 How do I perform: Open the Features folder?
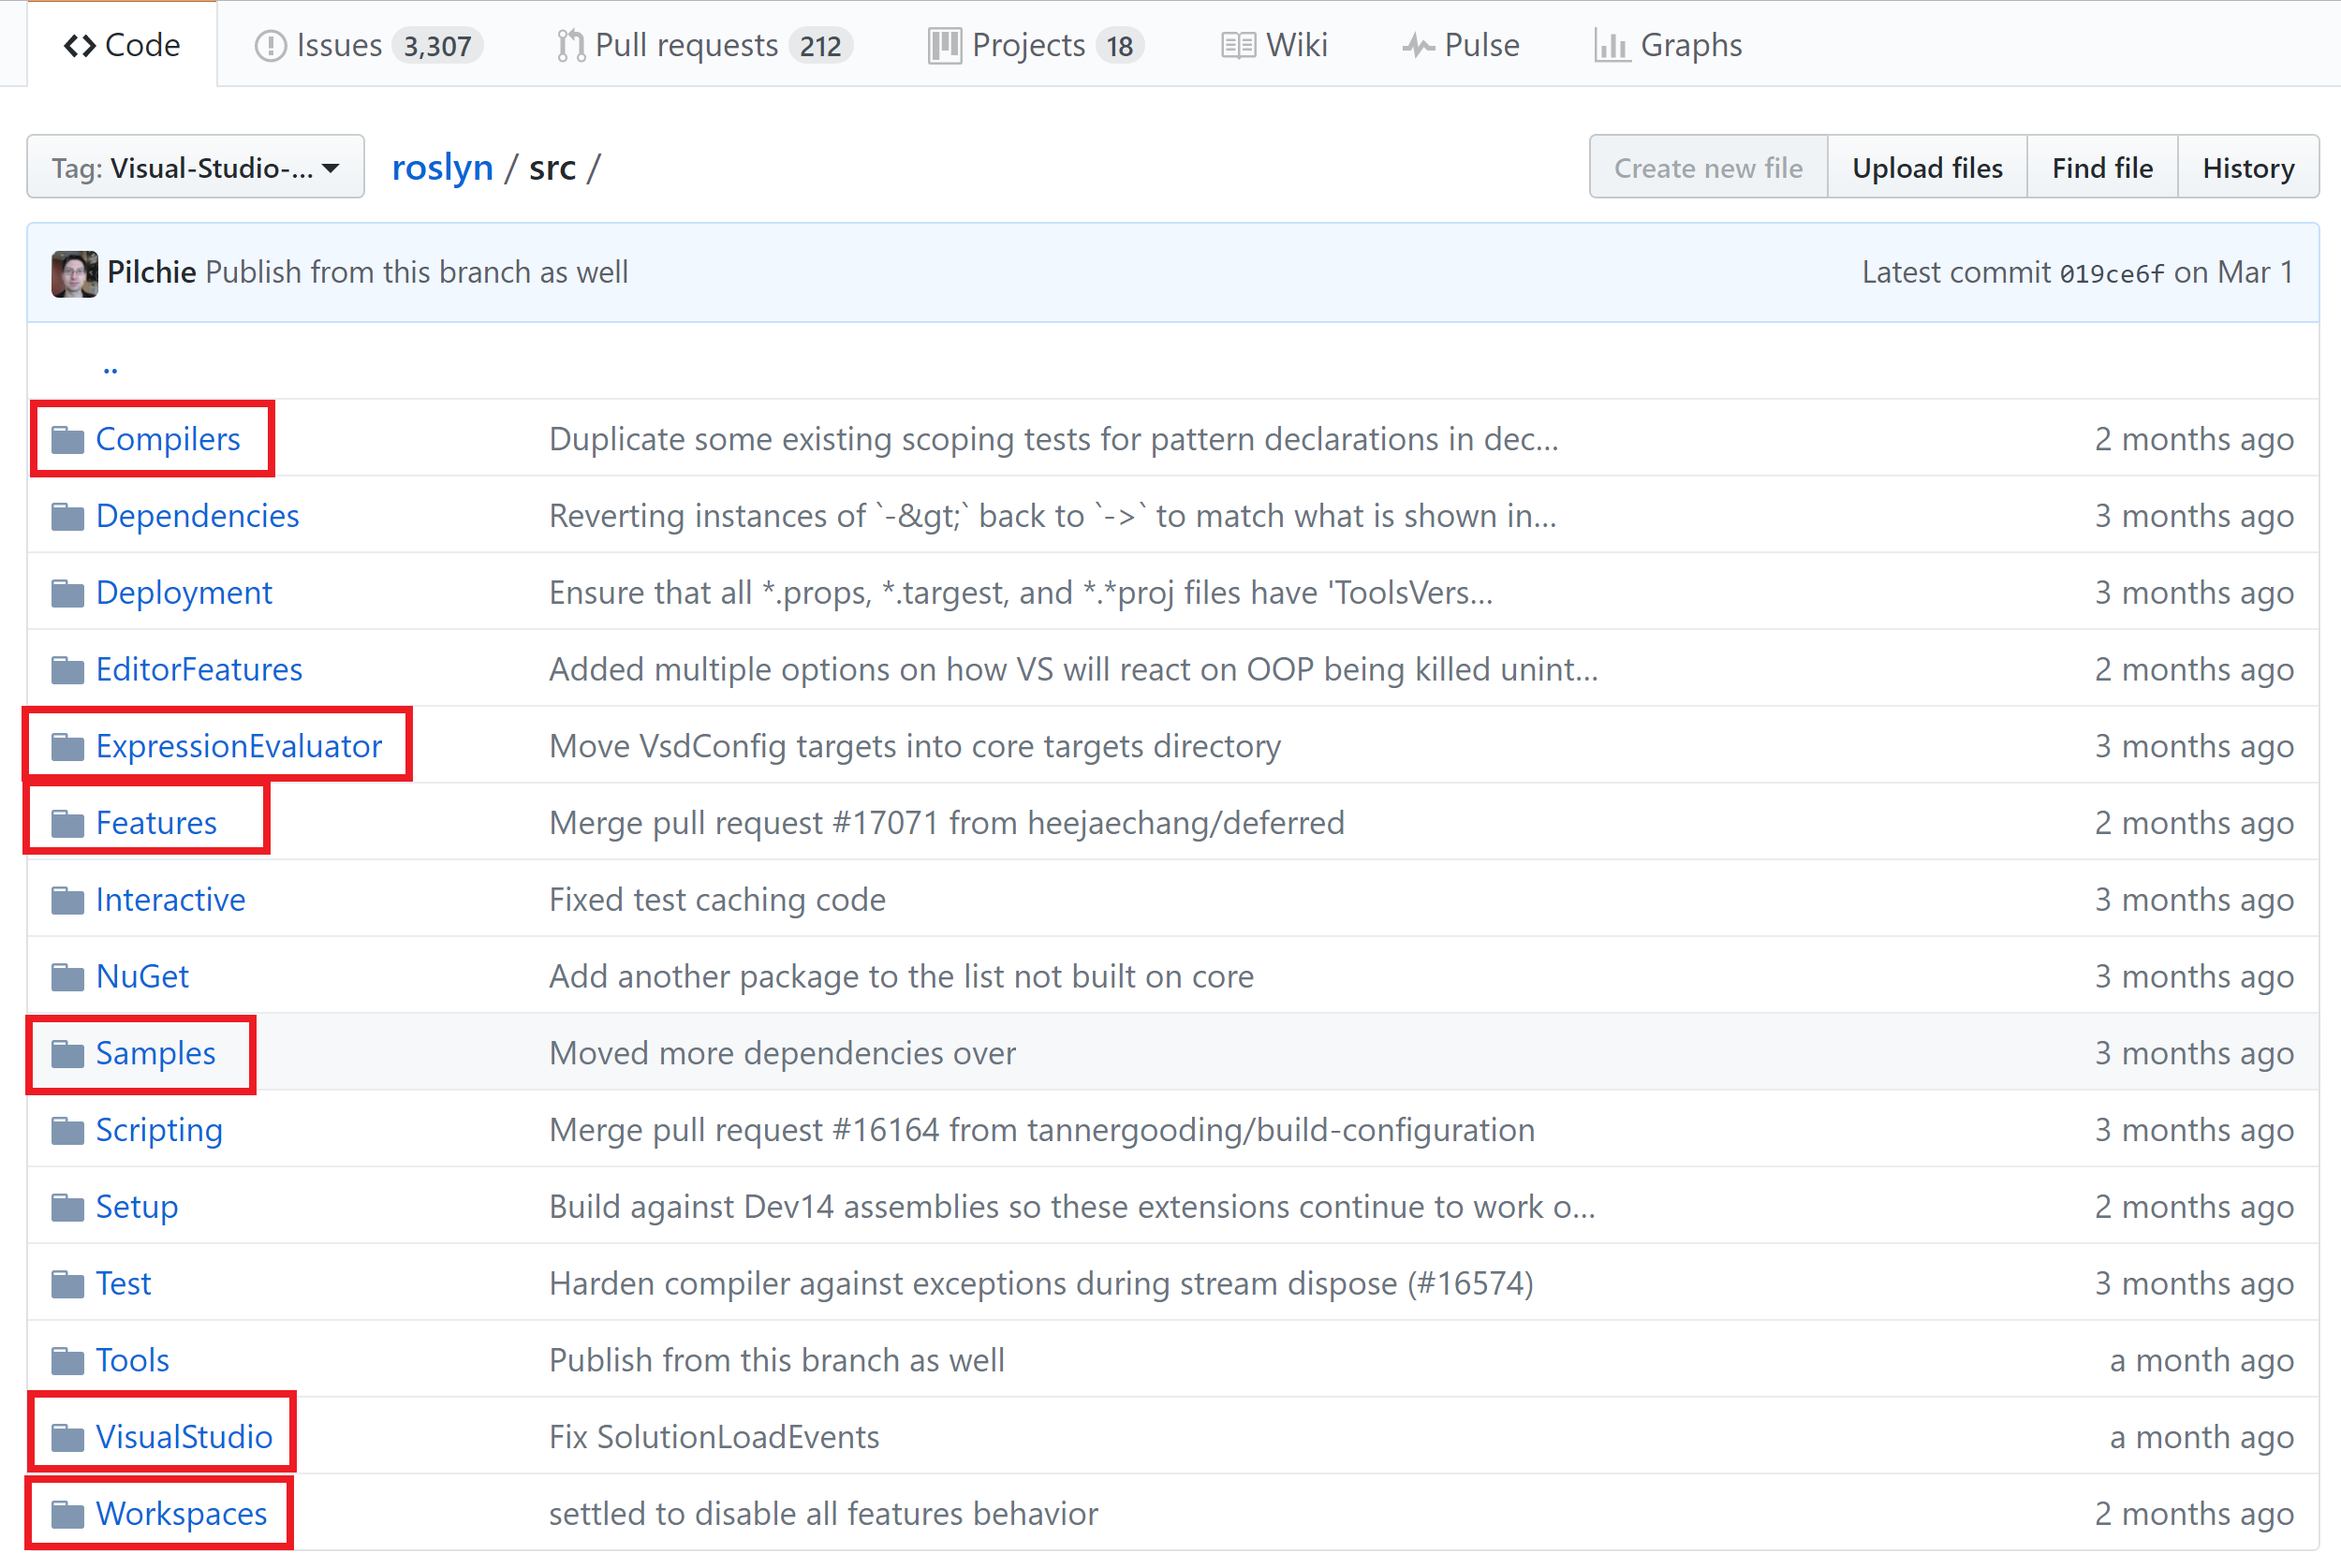(x=156, y=823)
